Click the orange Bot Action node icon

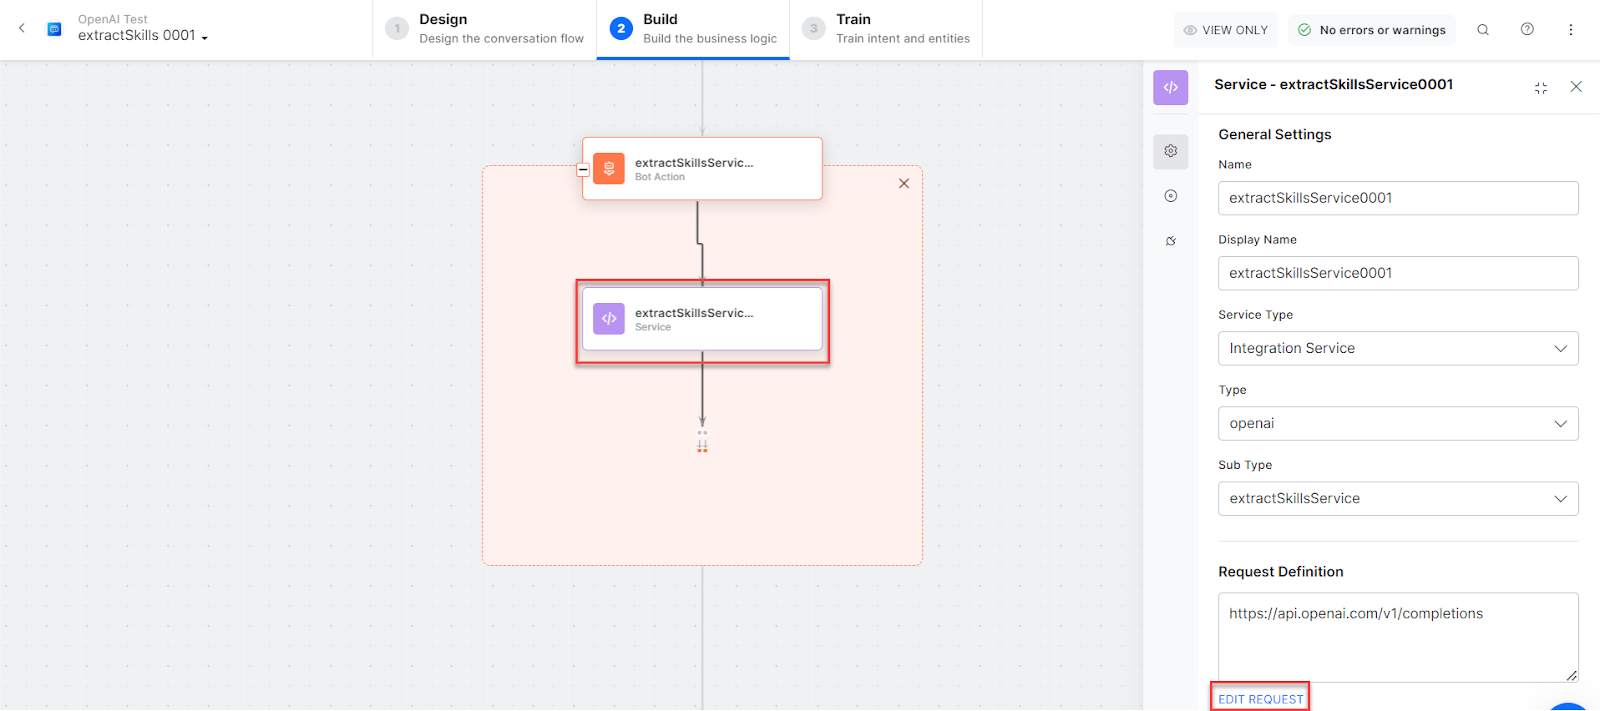(x=609, y=169)
